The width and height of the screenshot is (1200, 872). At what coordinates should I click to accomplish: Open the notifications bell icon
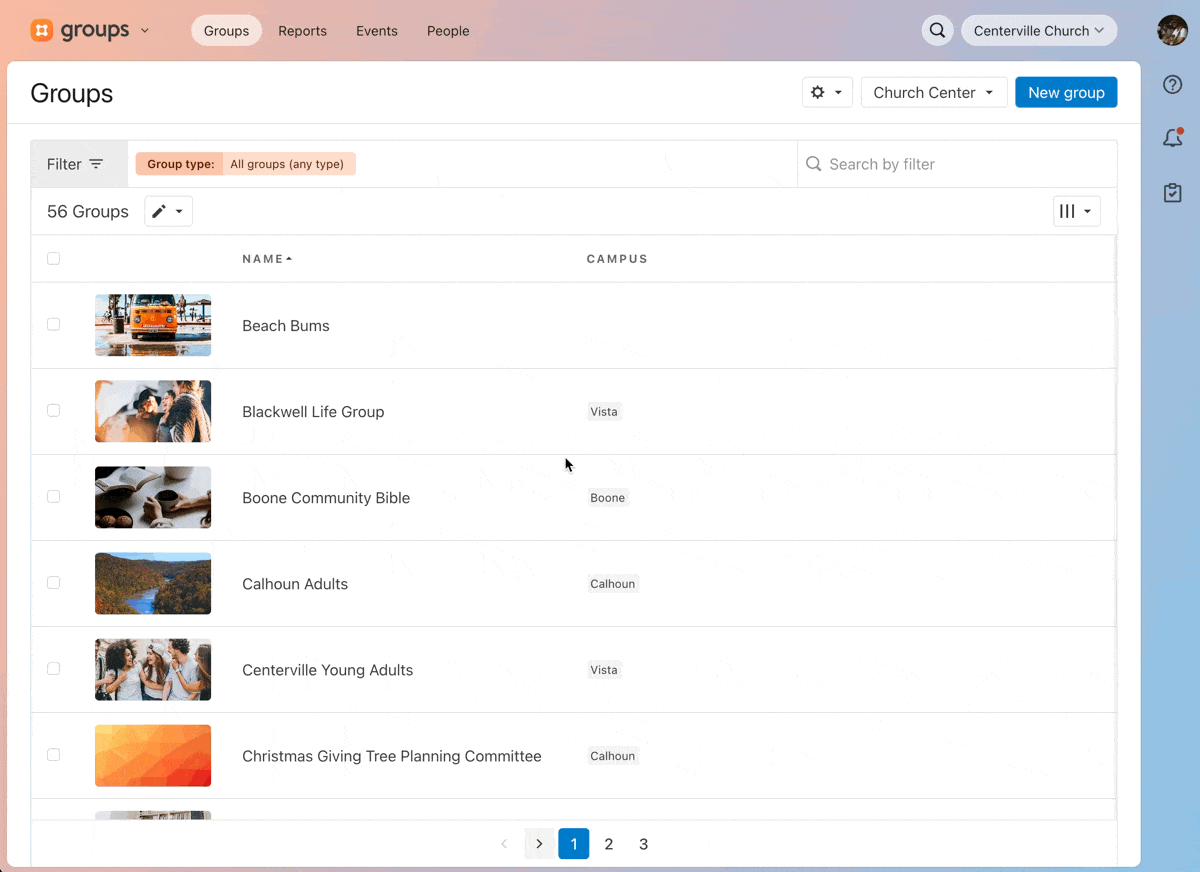1173,139
